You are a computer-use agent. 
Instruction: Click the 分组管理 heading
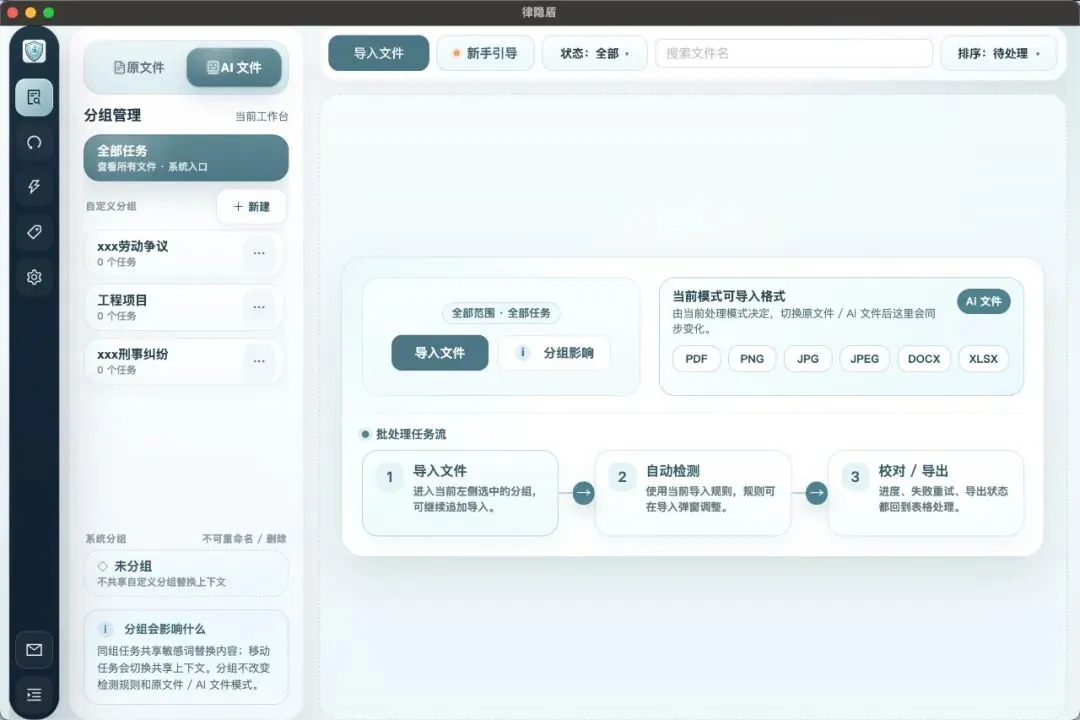click(x=112, y=115)
